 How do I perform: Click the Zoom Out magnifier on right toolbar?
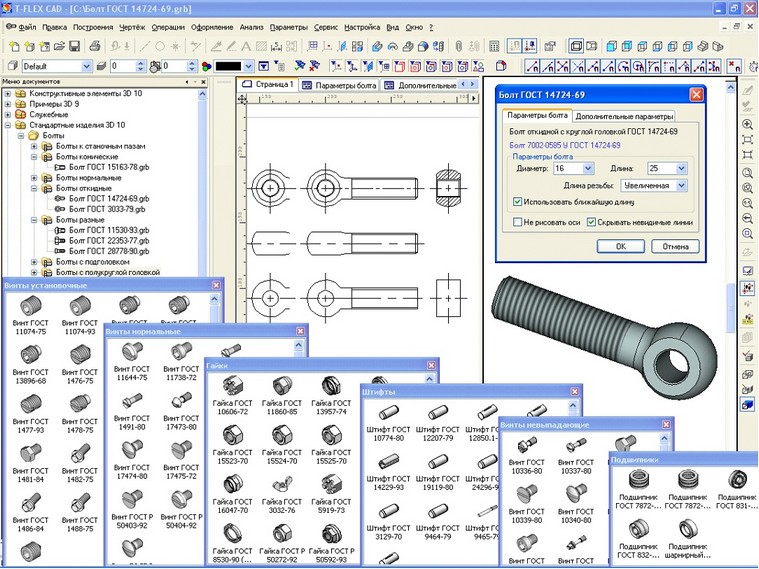pos(747,218)
